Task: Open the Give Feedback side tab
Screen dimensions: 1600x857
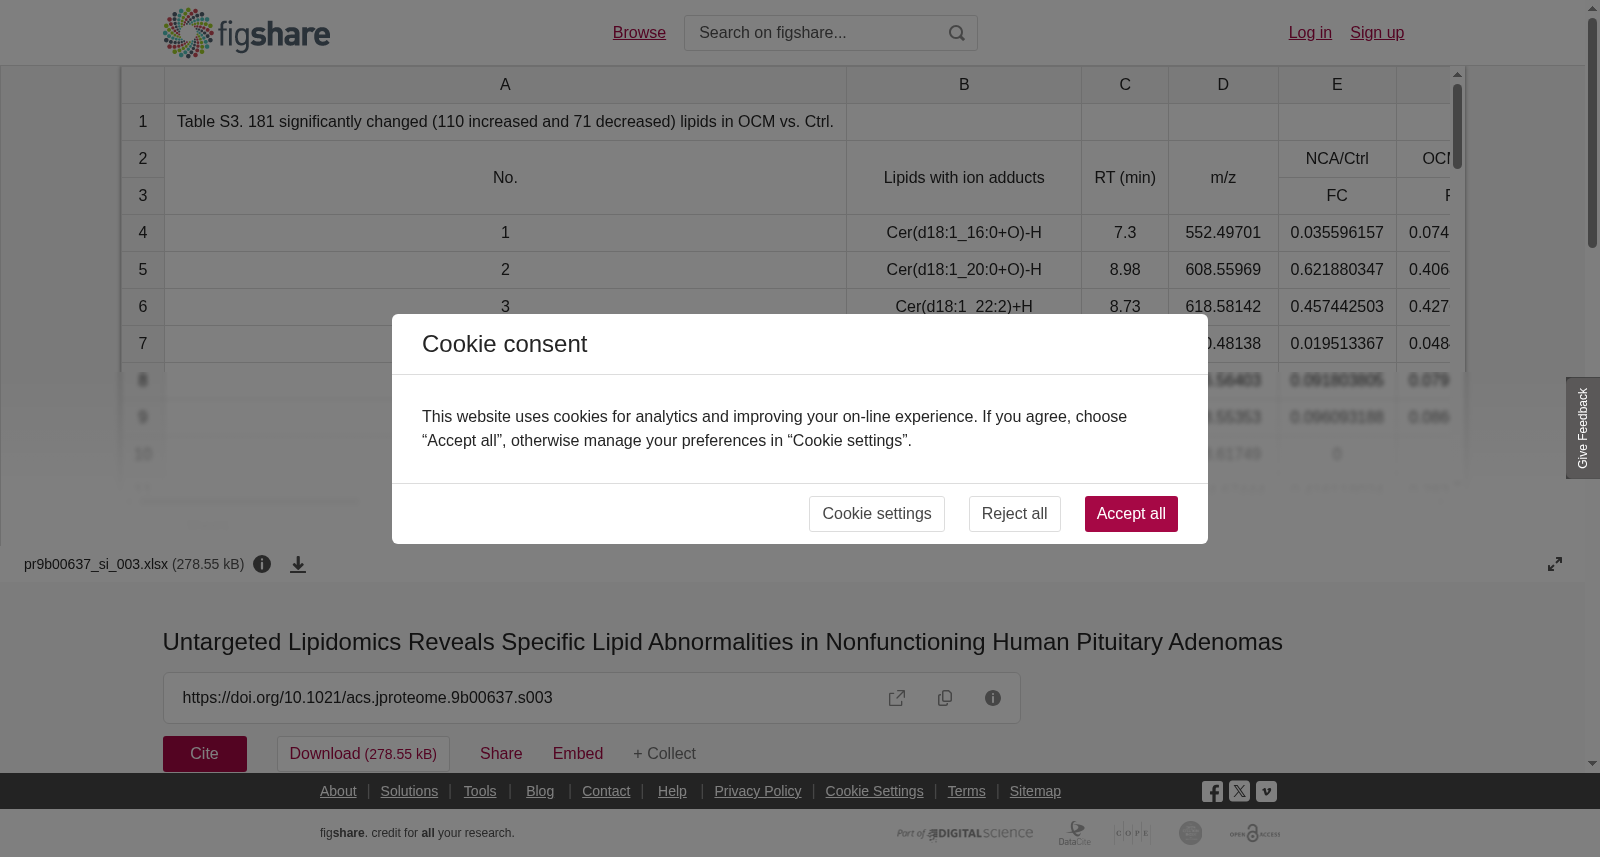Action: pyautogui.click(x=1583, y=428)
